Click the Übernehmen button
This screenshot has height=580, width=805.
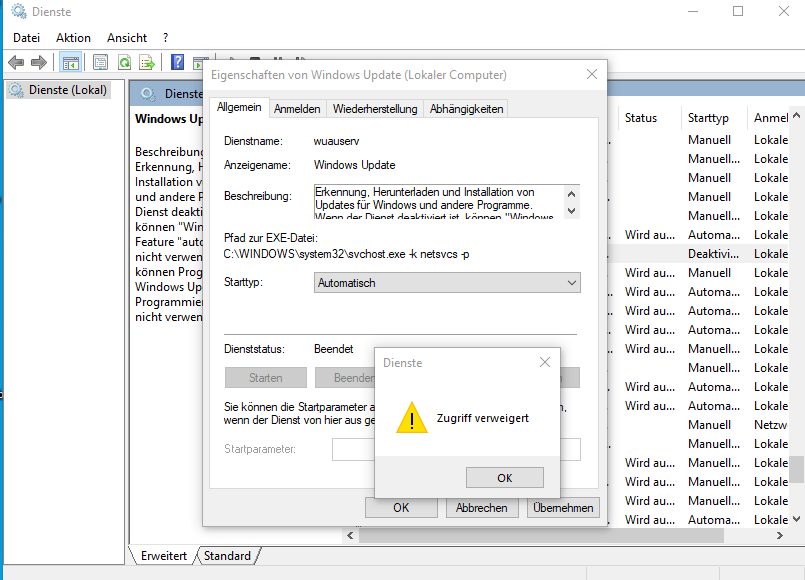pos(563,508)
